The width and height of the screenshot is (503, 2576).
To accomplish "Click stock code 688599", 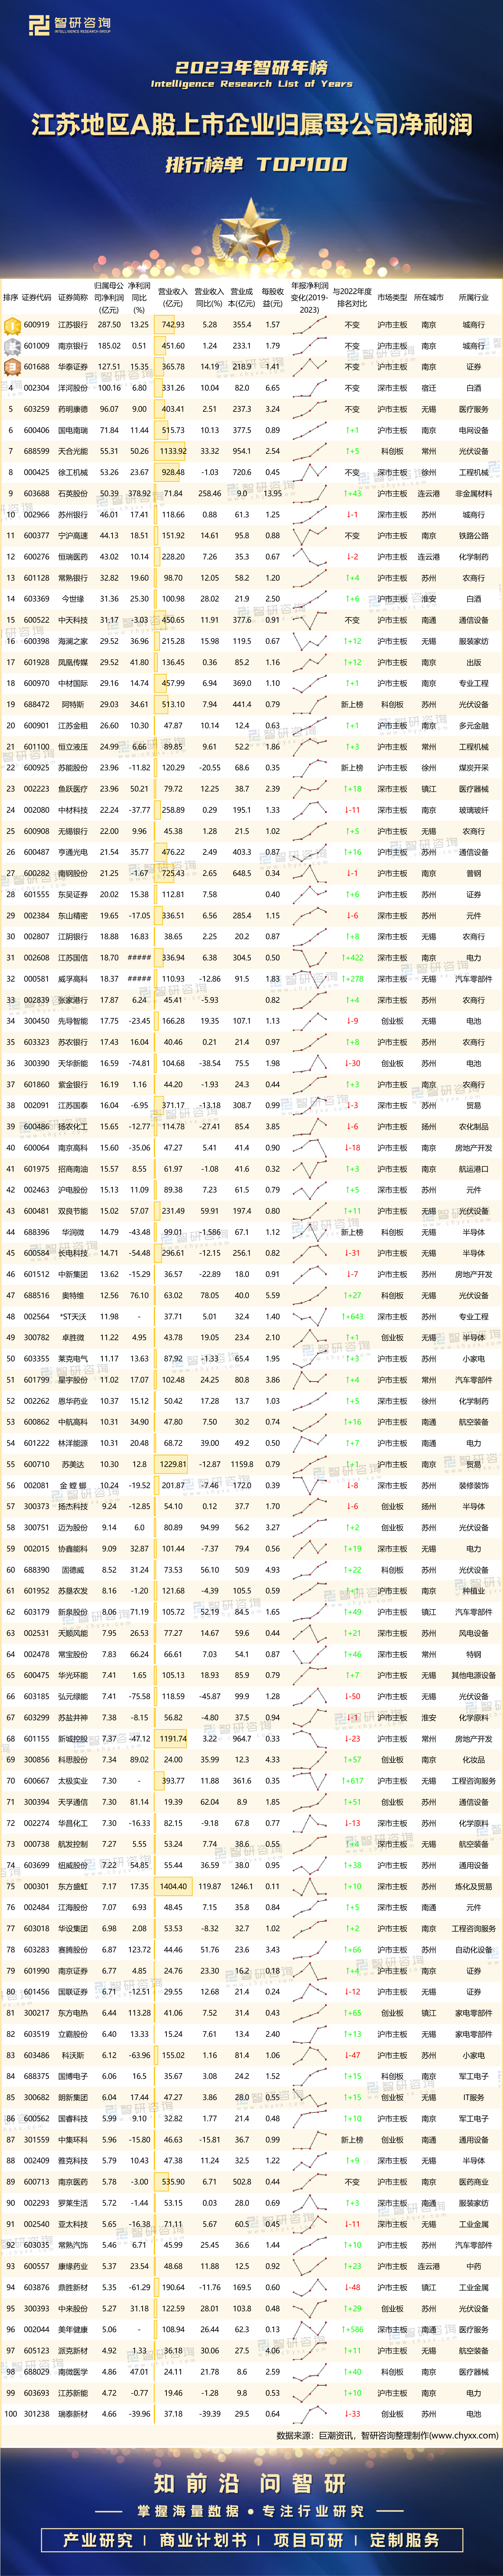I will point(37,451).
